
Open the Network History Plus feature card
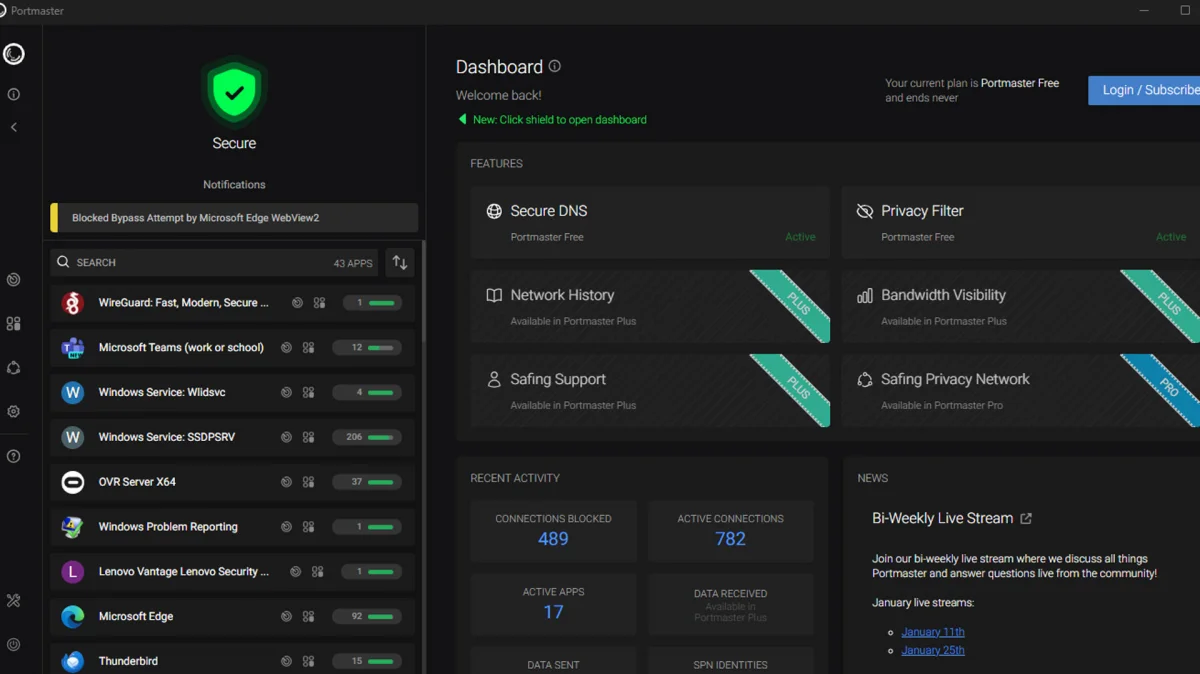pos(650,307)
